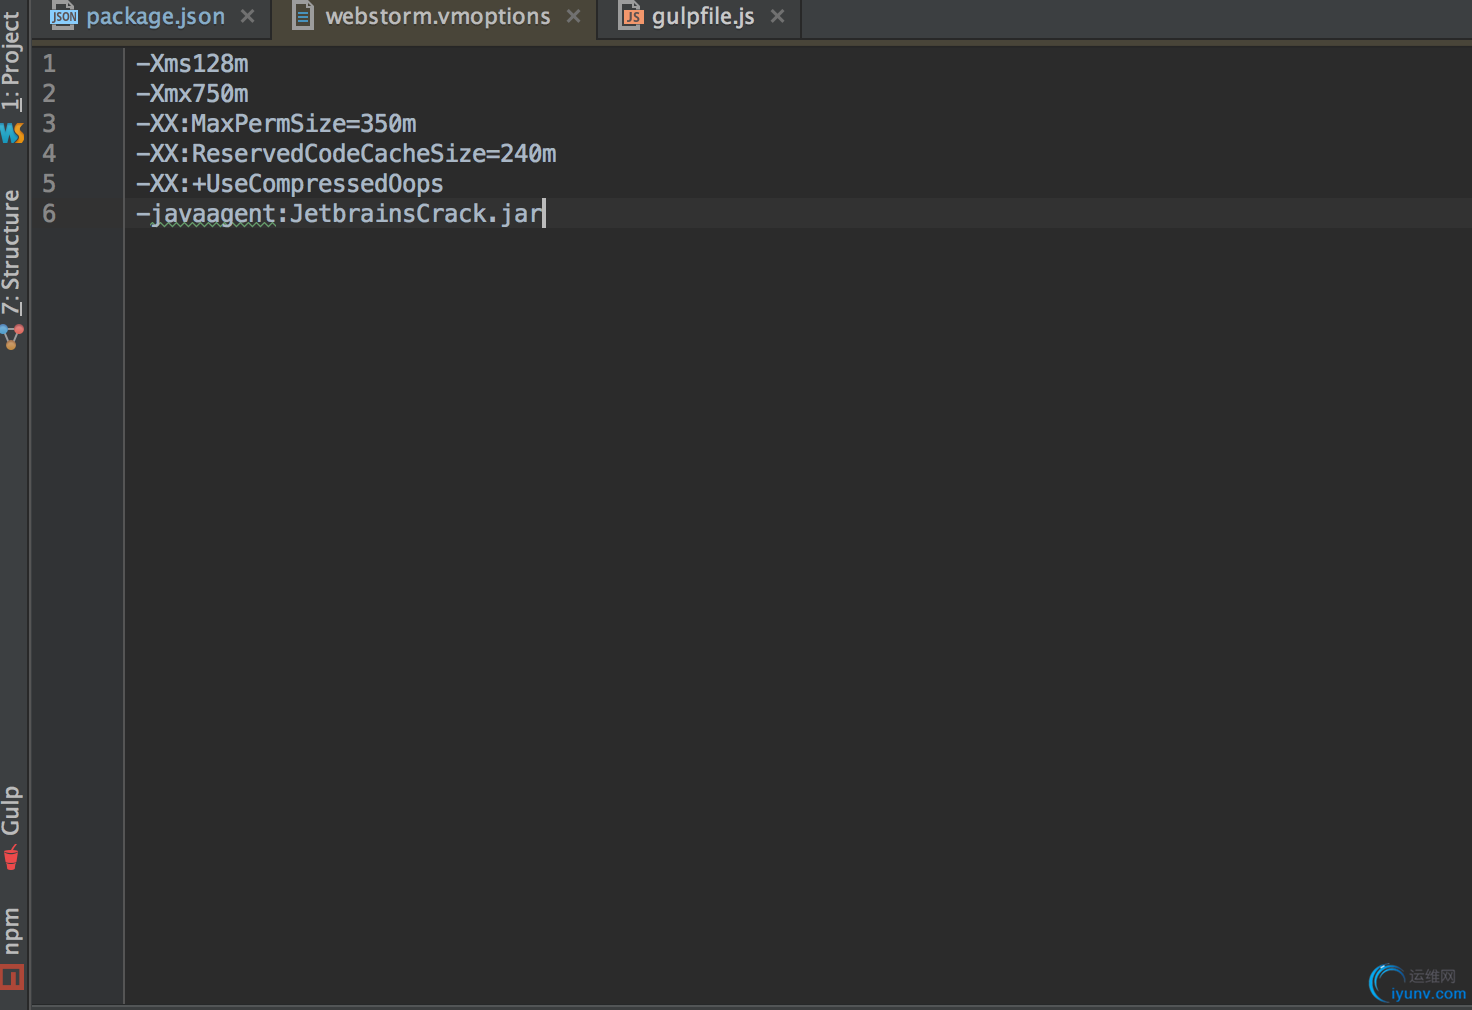Open the 1: Project tool window
Image resolution: width=1472 pixels, height=1010 pixels.
coord(11,60)
